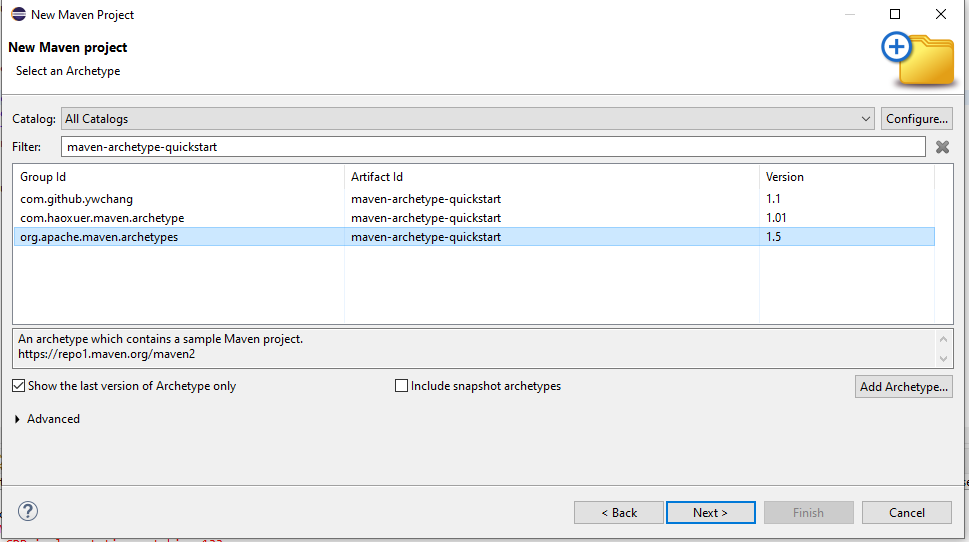The width and height of the screenshot is (969, 542).
Task: Maximize the New Maven Project window
Action: [895, 14]
